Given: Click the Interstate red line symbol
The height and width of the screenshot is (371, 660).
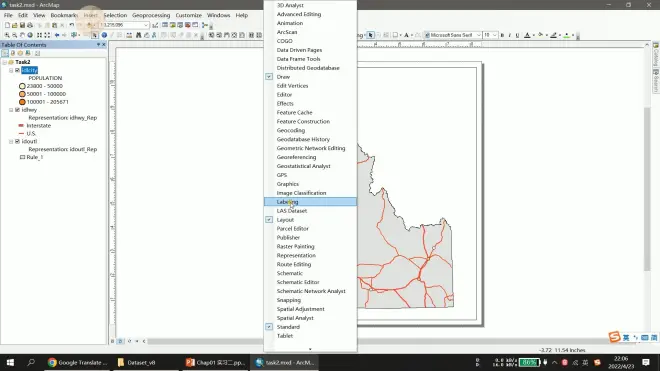Looking at the screenshot, I should pyautogui.click(x=21, y=125).
